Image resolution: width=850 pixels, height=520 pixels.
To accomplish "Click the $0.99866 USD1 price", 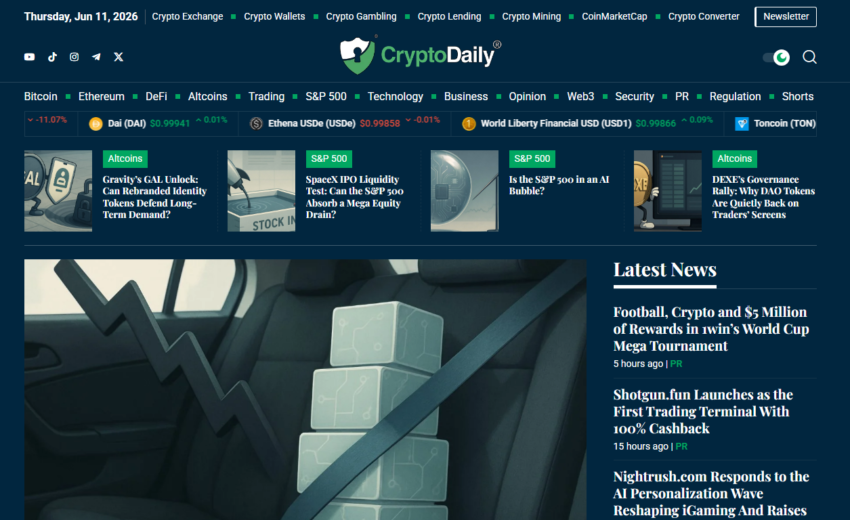I will coord(655,124).
